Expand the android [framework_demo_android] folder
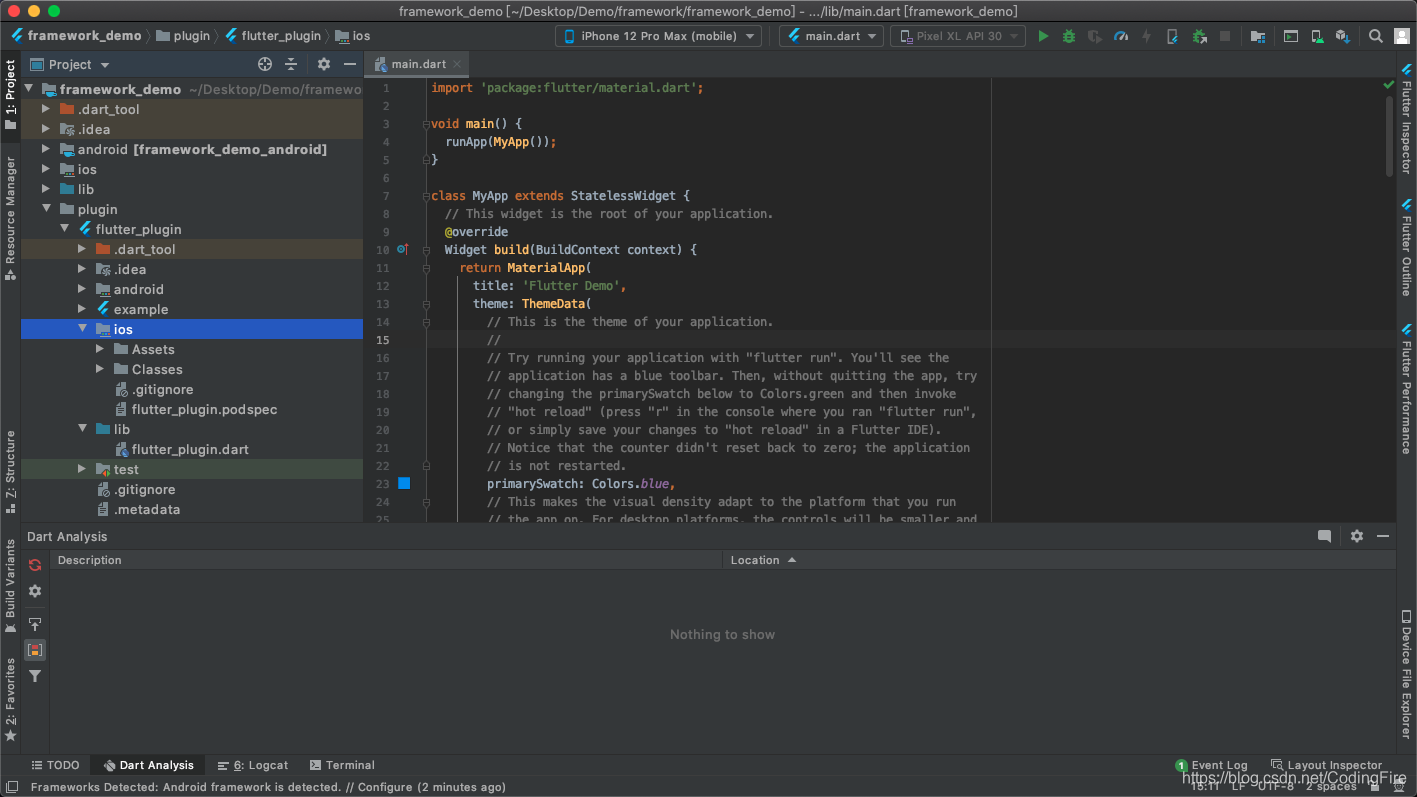The height and width of the screenshot is (797, 1417). [46, 149]
